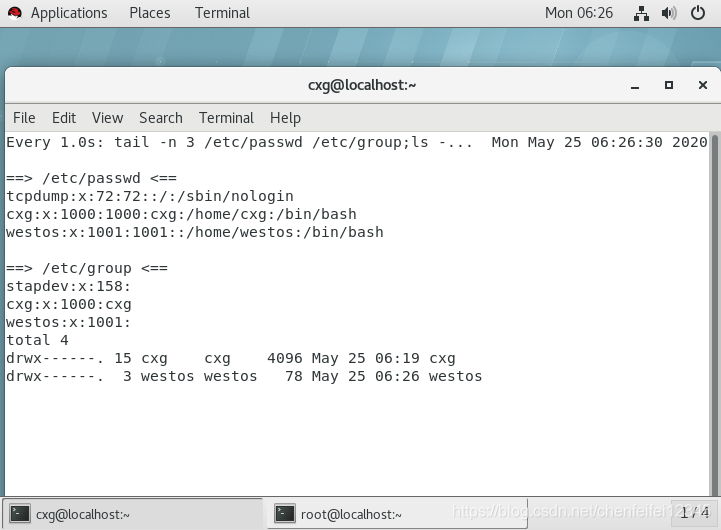The width and height of the screenshot is (721, 530).
Task: Click the volume speaker icon
Action: (669, 13)
